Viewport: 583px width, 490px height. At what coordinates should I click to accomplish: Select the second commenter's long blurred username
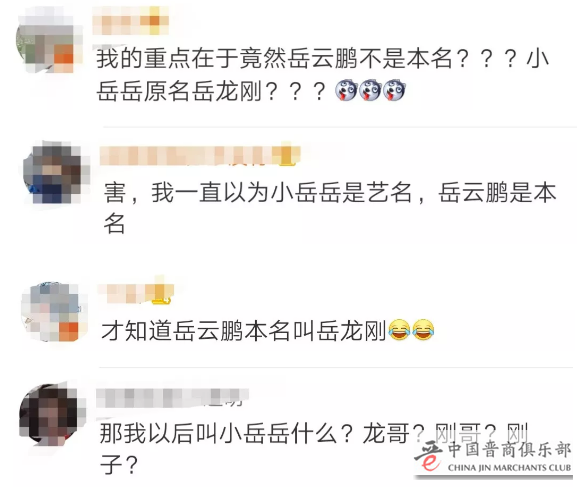(200, 155)
